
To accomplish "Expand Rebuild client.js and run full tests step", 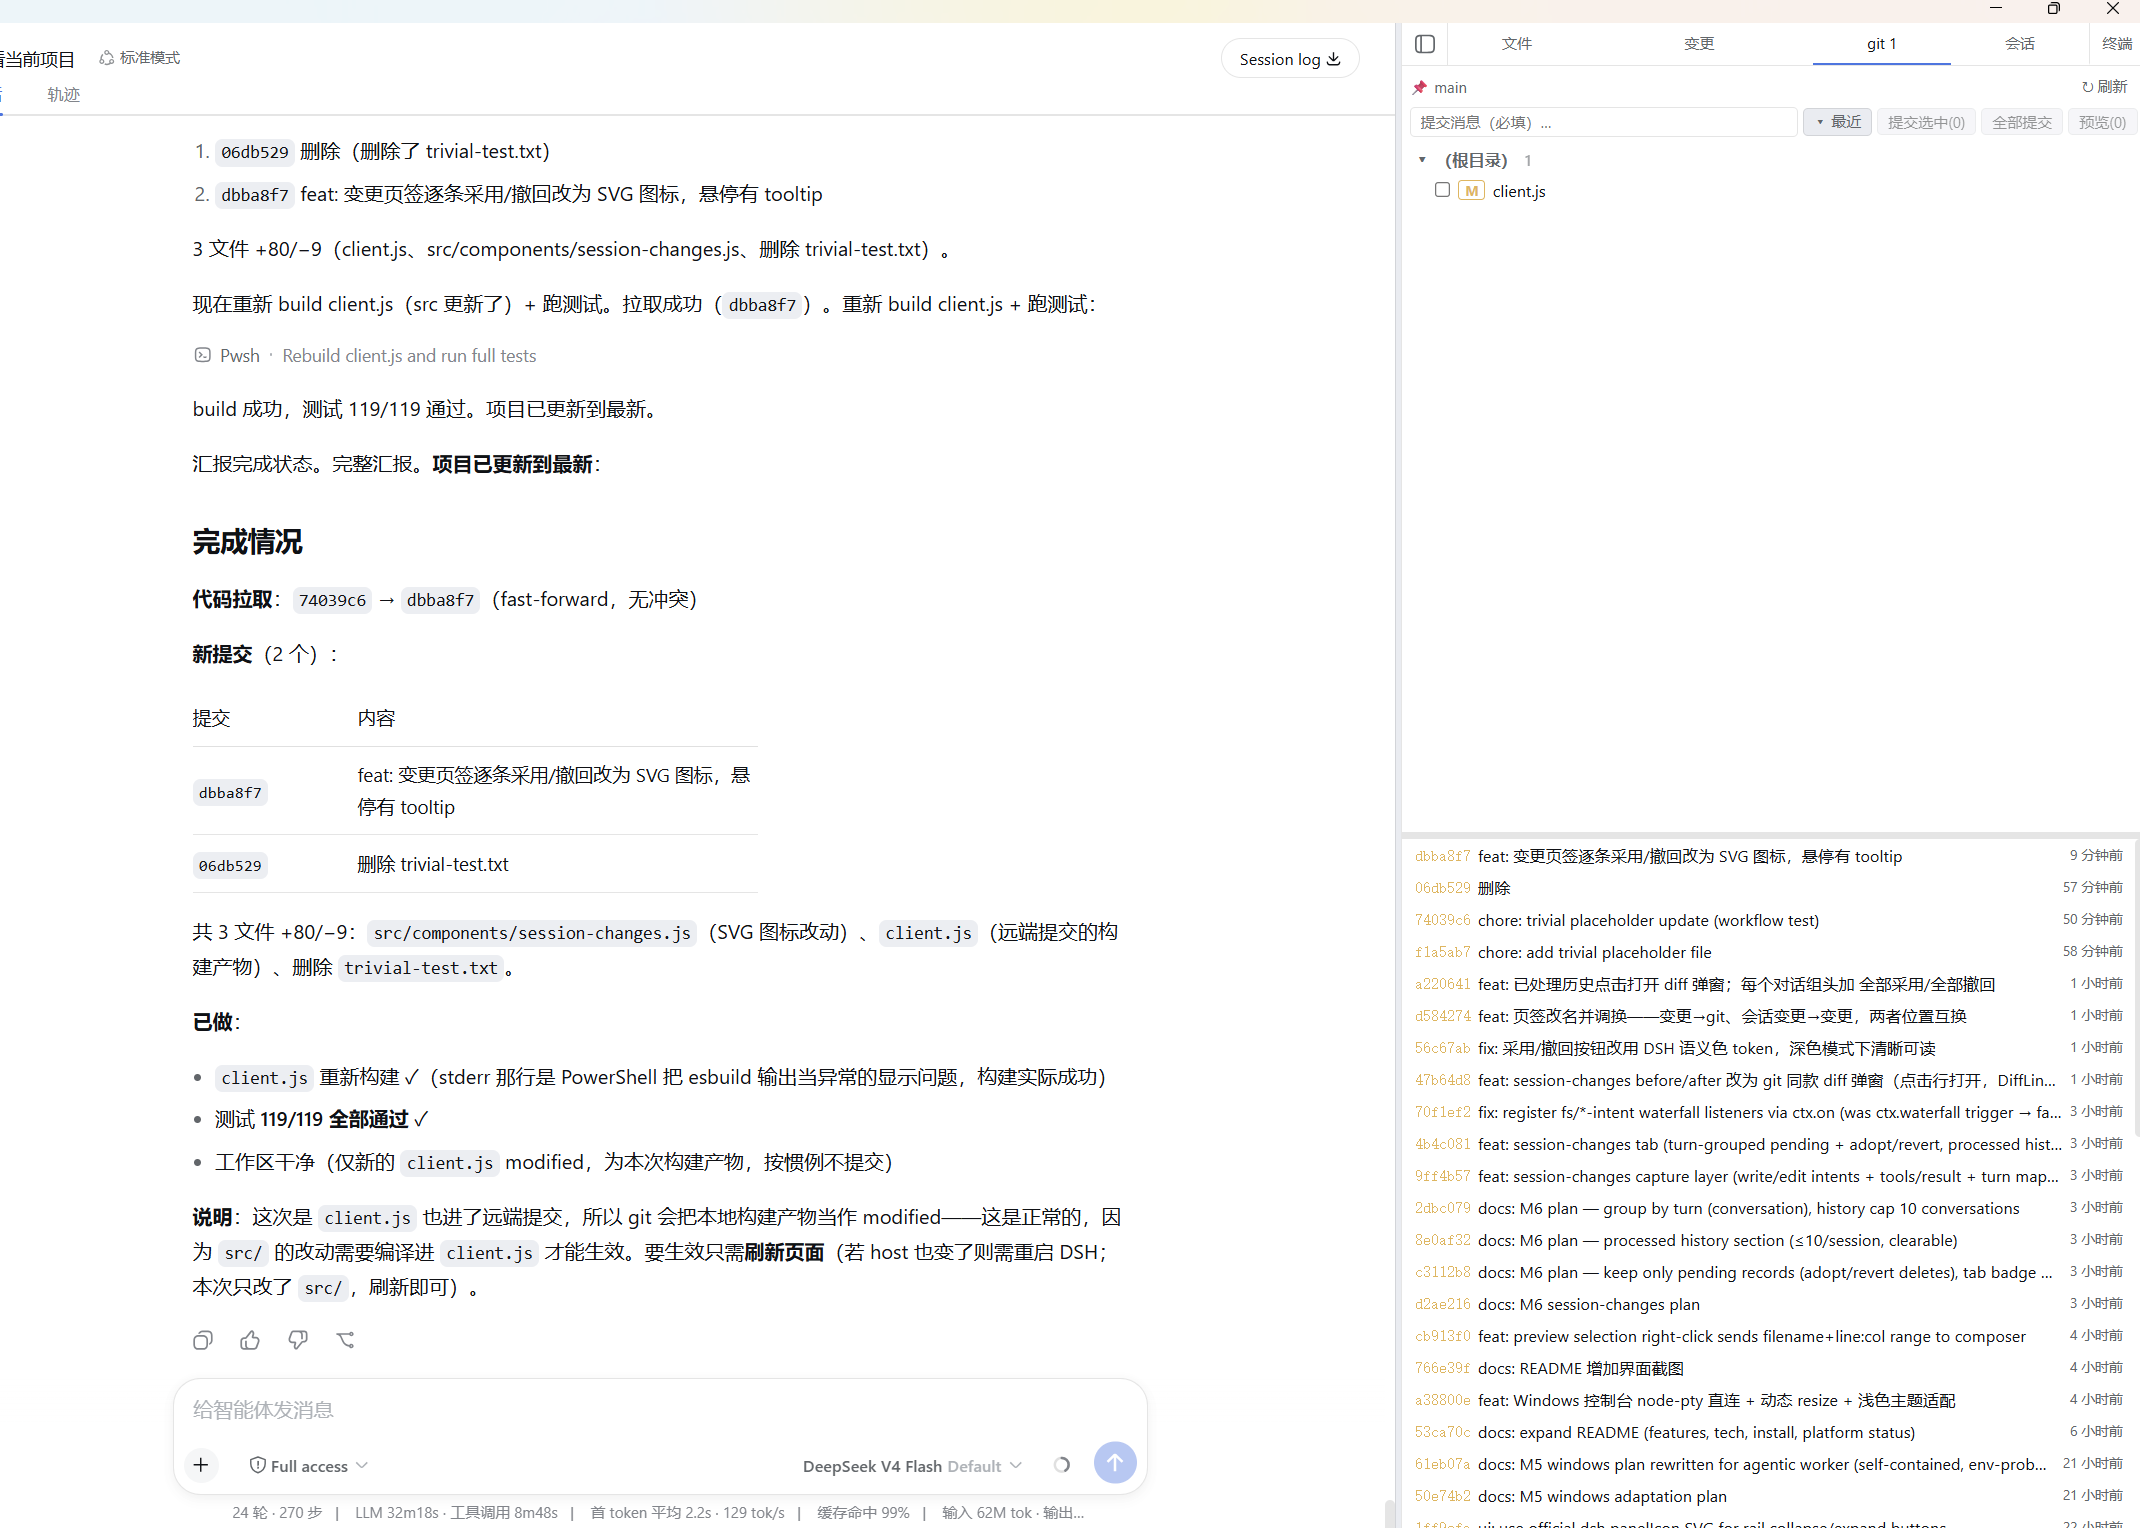I will tap(409, 356).
